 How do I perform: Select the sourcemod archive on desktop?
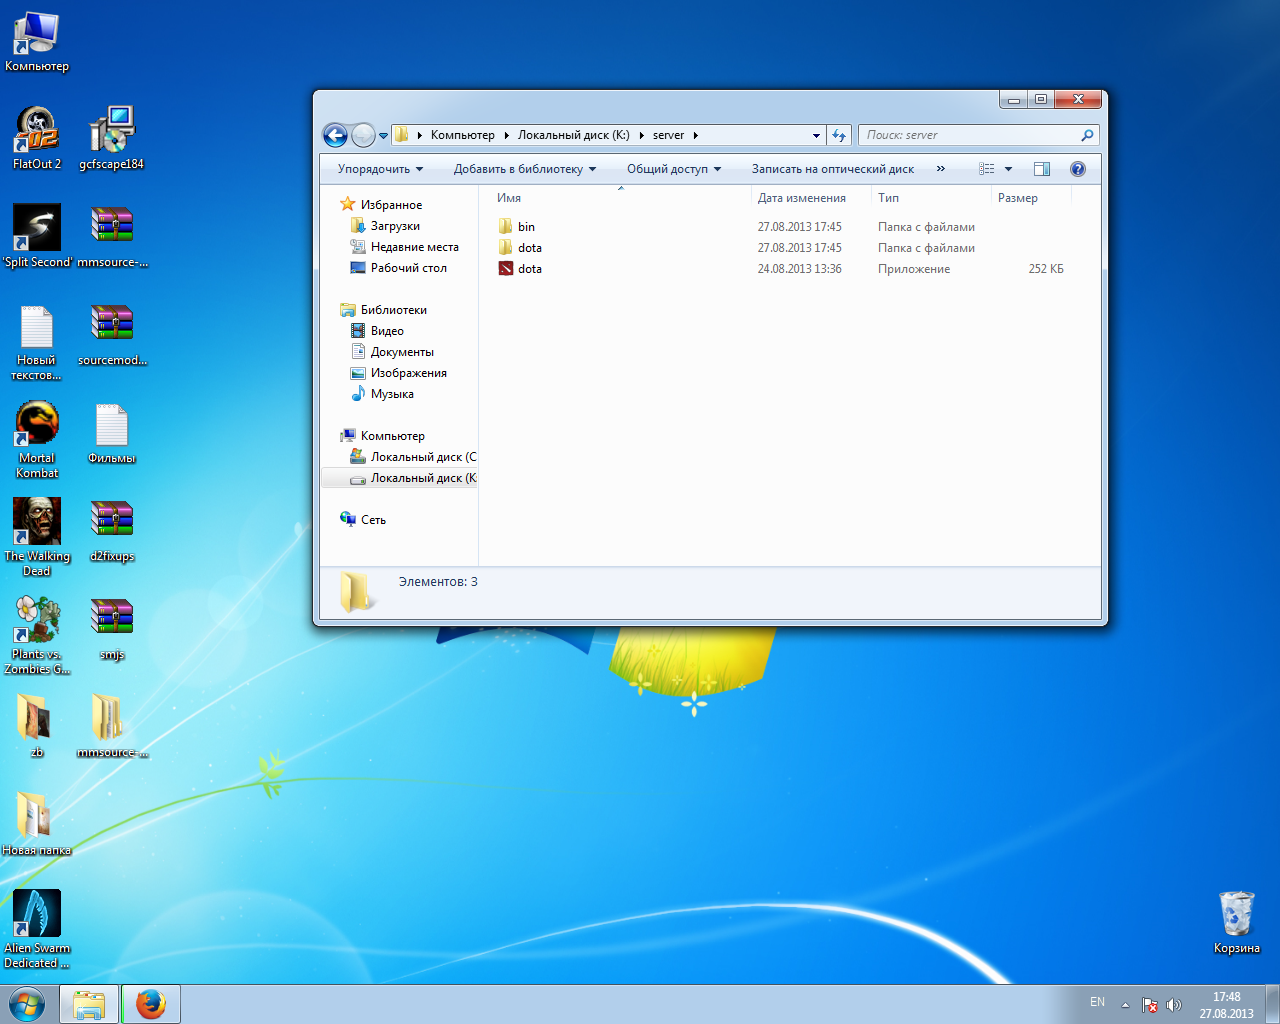click(112, 334)
